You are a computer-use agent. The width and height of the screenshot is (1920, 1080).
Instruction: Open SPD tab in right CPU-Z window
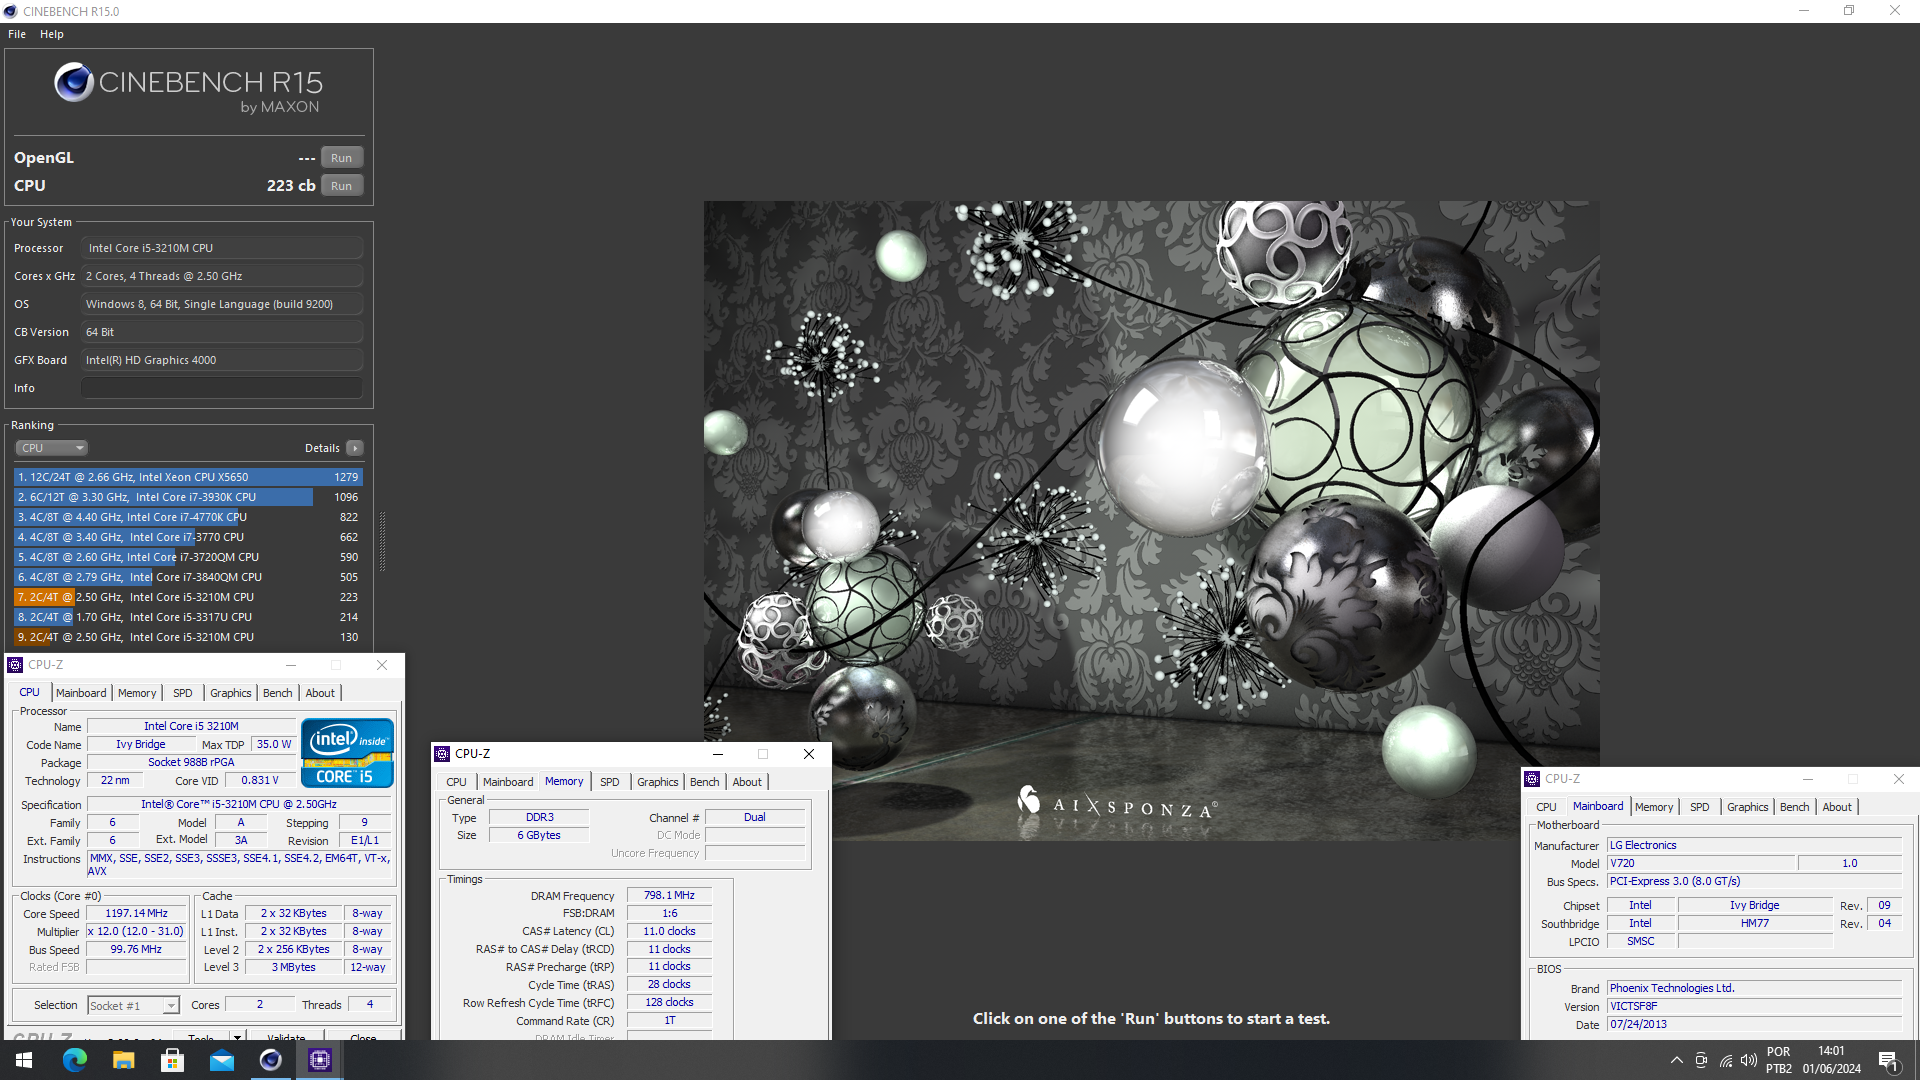coord(1700,807)
